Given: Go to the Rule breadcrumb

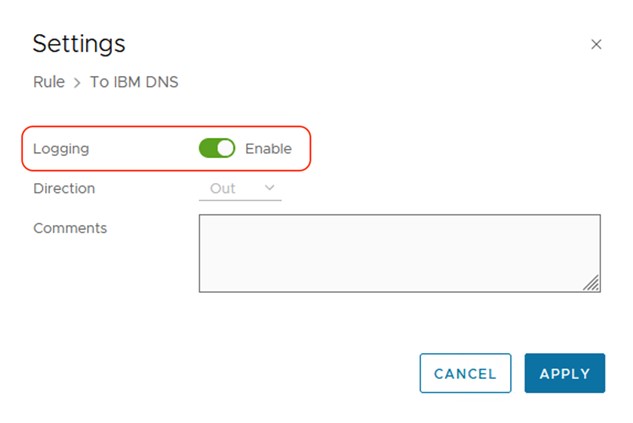Looking at the screenshot, I should (49, 82).
